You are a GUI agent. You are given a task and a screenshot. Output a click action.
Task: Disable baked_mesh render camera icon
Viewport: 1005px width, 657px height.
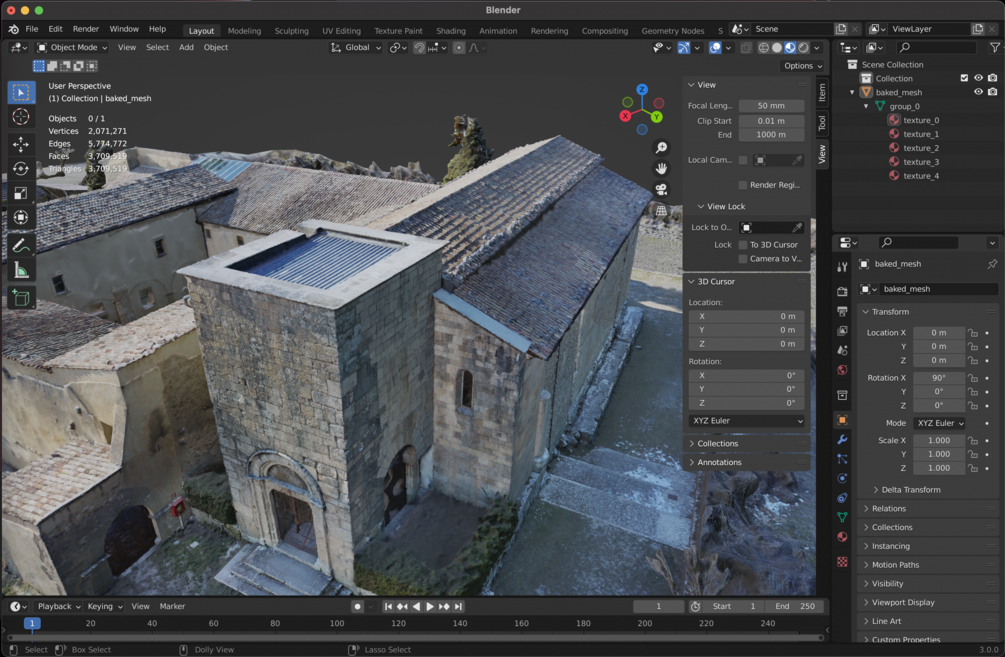992,92
